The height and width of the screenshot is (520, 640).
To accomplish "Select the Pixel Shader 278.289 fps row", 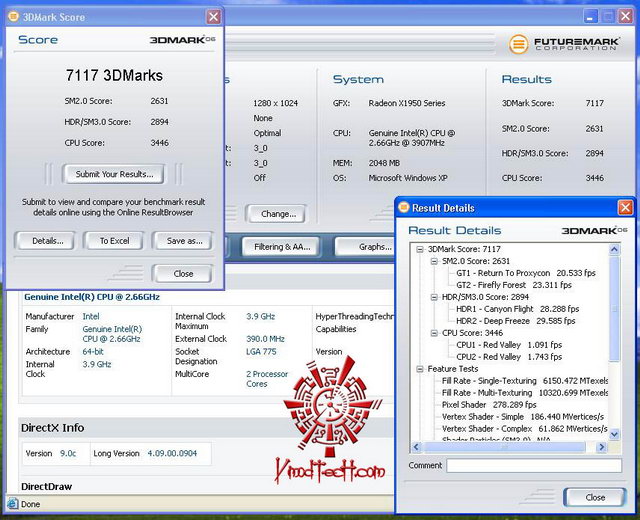I will pos(489,405).
